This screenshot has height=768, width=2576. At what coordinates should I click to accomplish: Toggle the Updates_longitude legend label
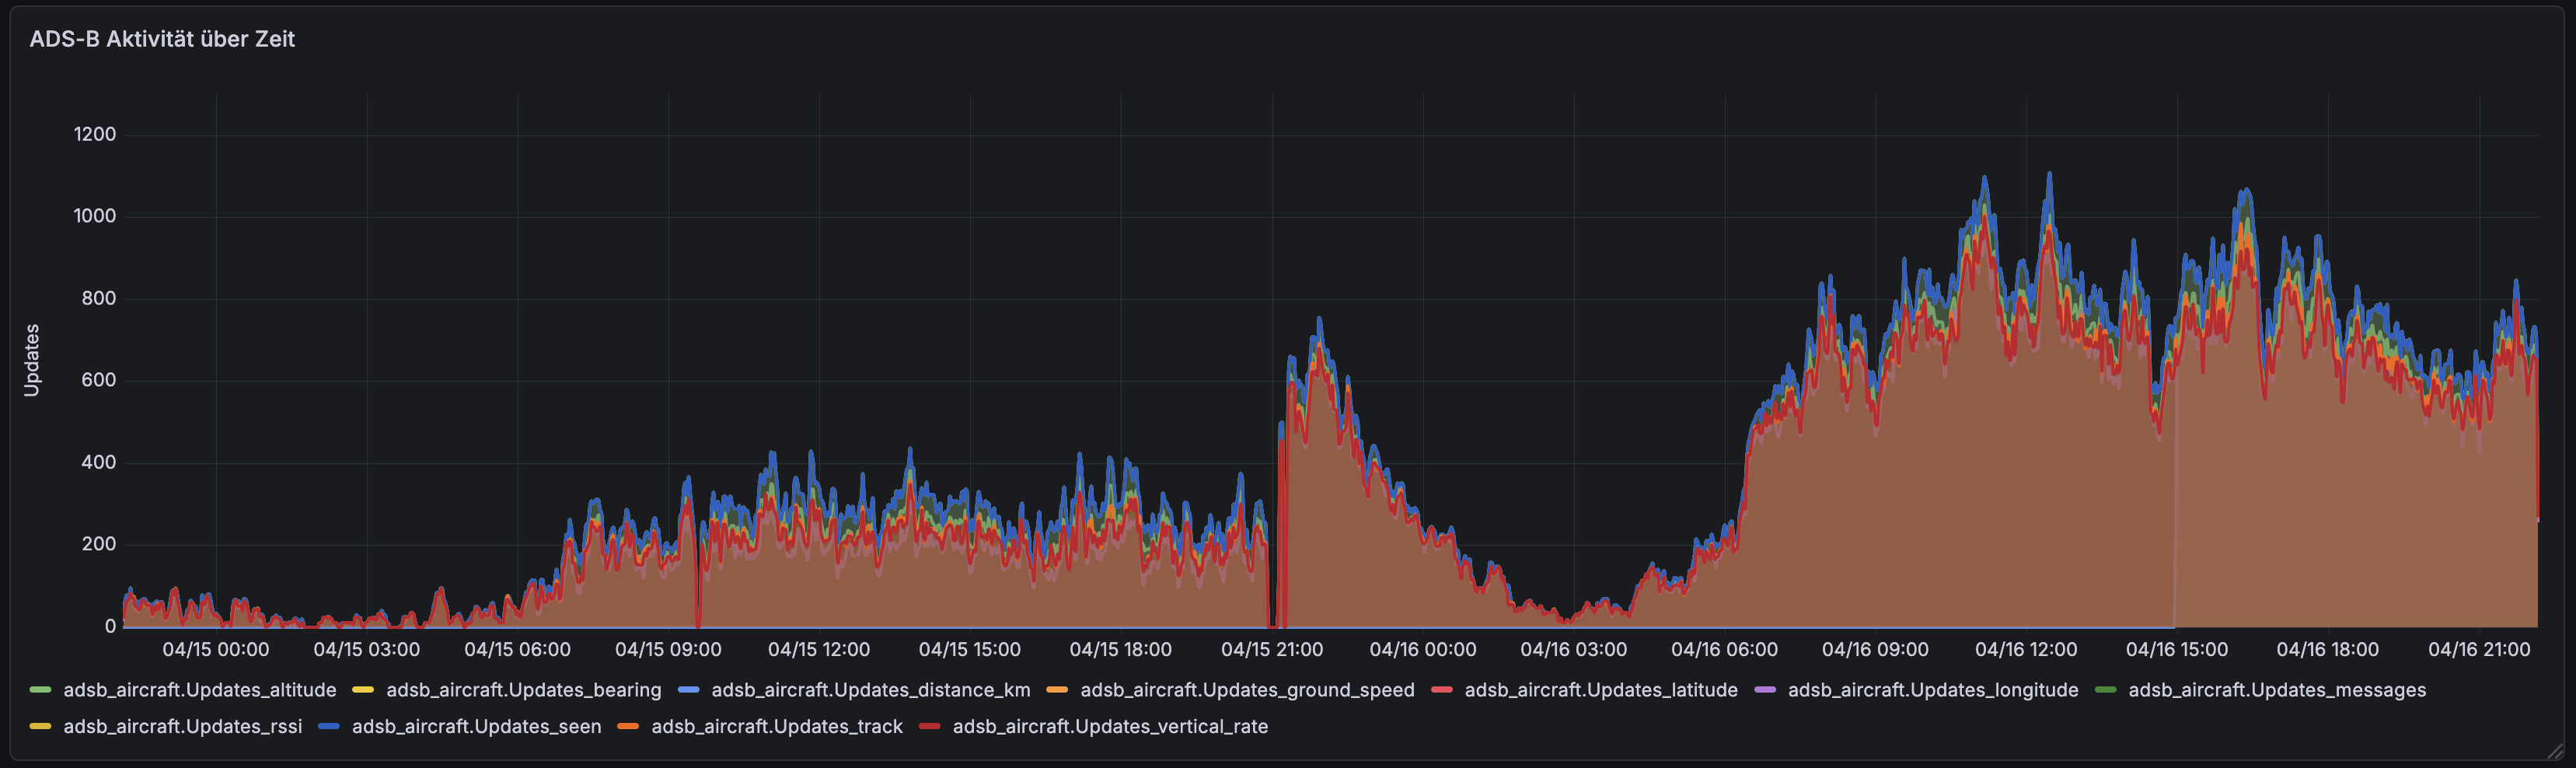click(x=1932, y=690)
